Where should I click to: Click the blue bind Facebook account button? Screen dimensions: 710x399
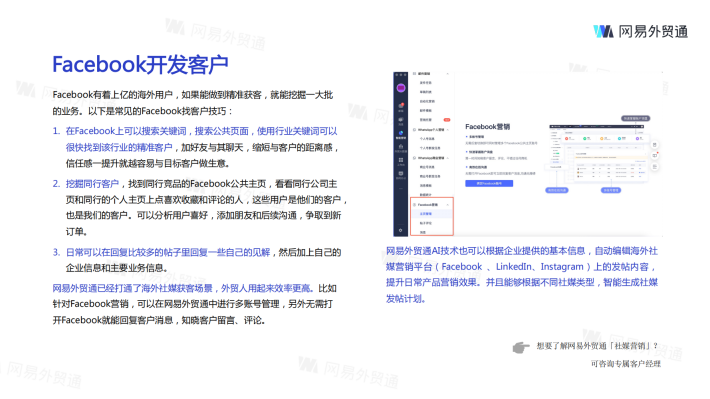[x=489, y=183]
